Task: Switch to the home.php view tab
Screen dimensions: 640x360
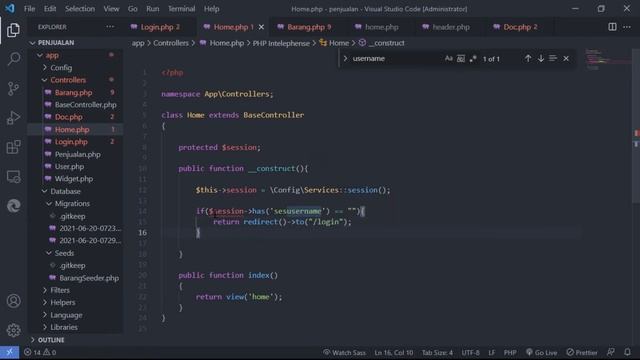Action: click(x=381, y=27)
